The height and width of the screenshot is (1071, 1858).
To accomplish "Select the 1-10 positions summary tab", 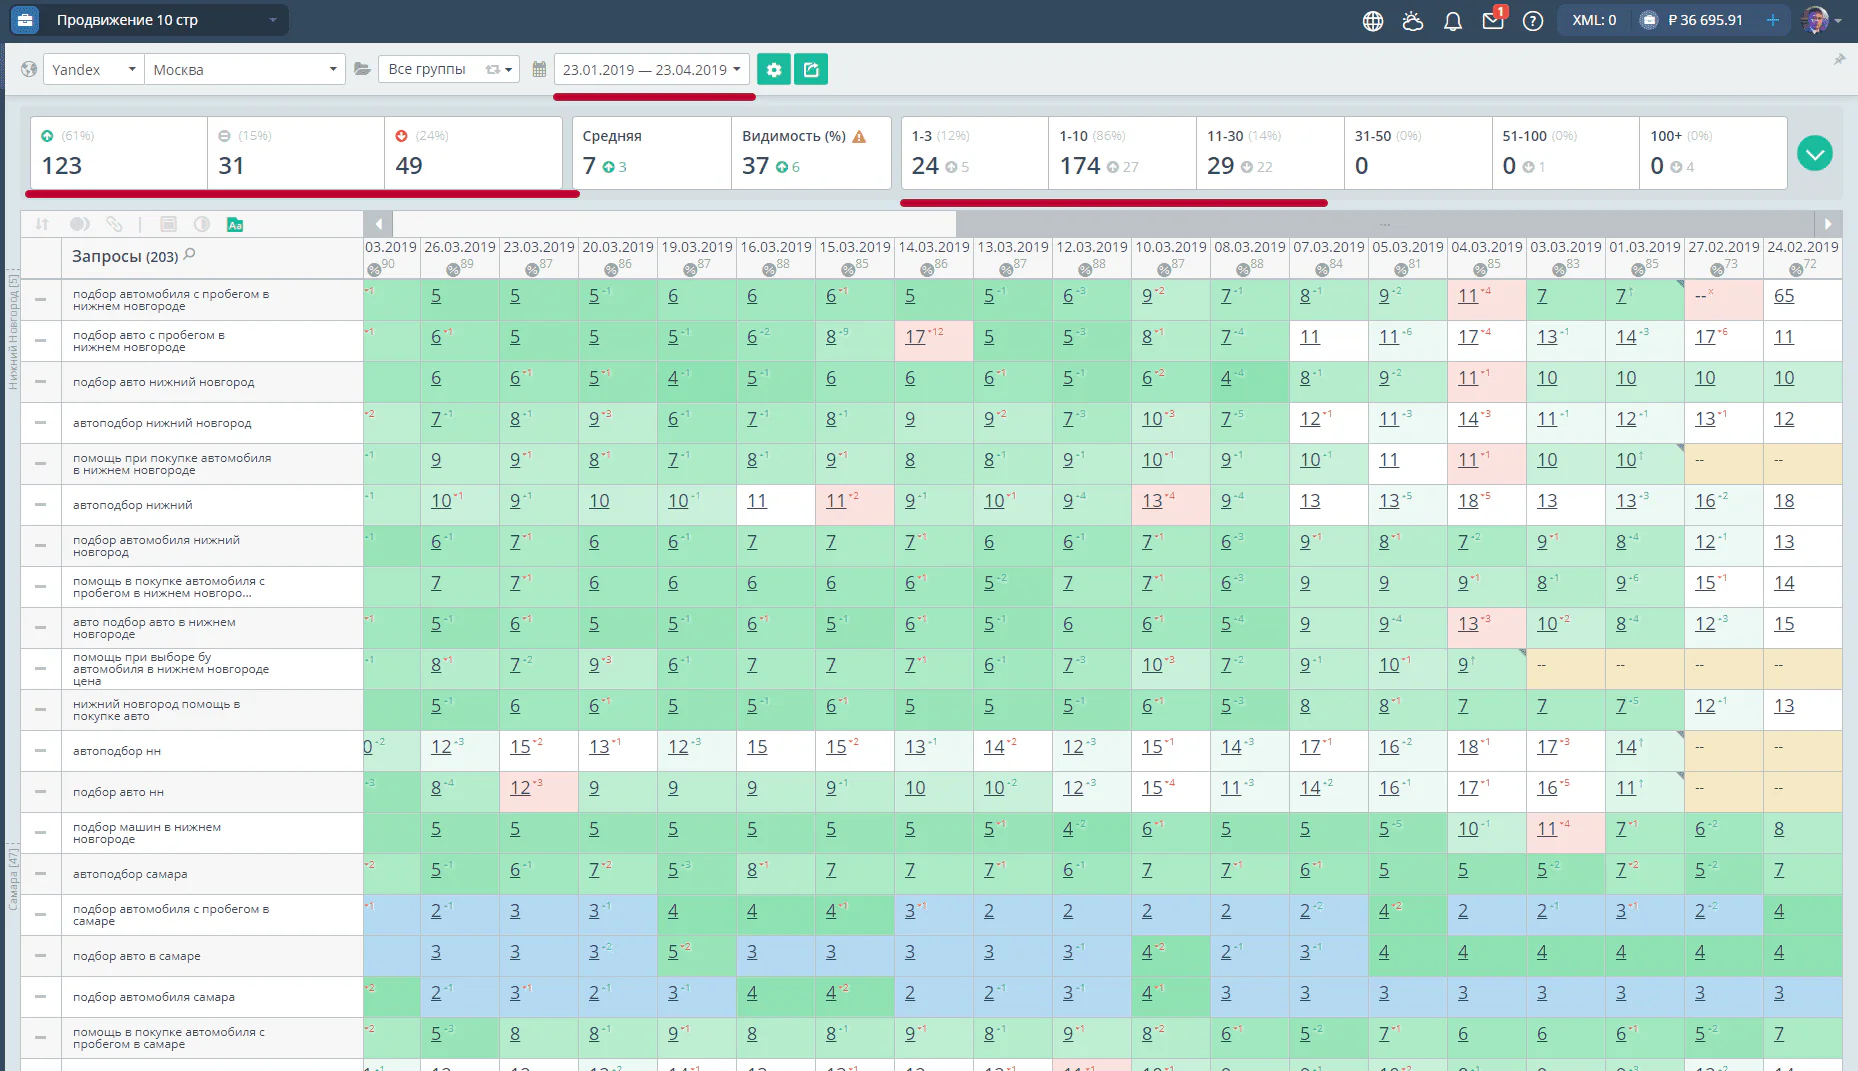I will [x=1122, y=153].
